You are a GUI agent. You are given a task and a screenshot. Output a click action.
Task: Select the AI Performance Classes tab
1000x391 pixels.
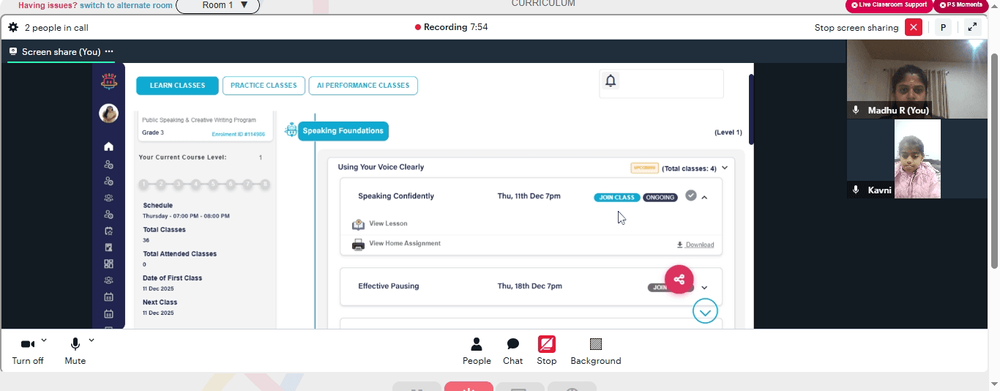tap(363, 85)
